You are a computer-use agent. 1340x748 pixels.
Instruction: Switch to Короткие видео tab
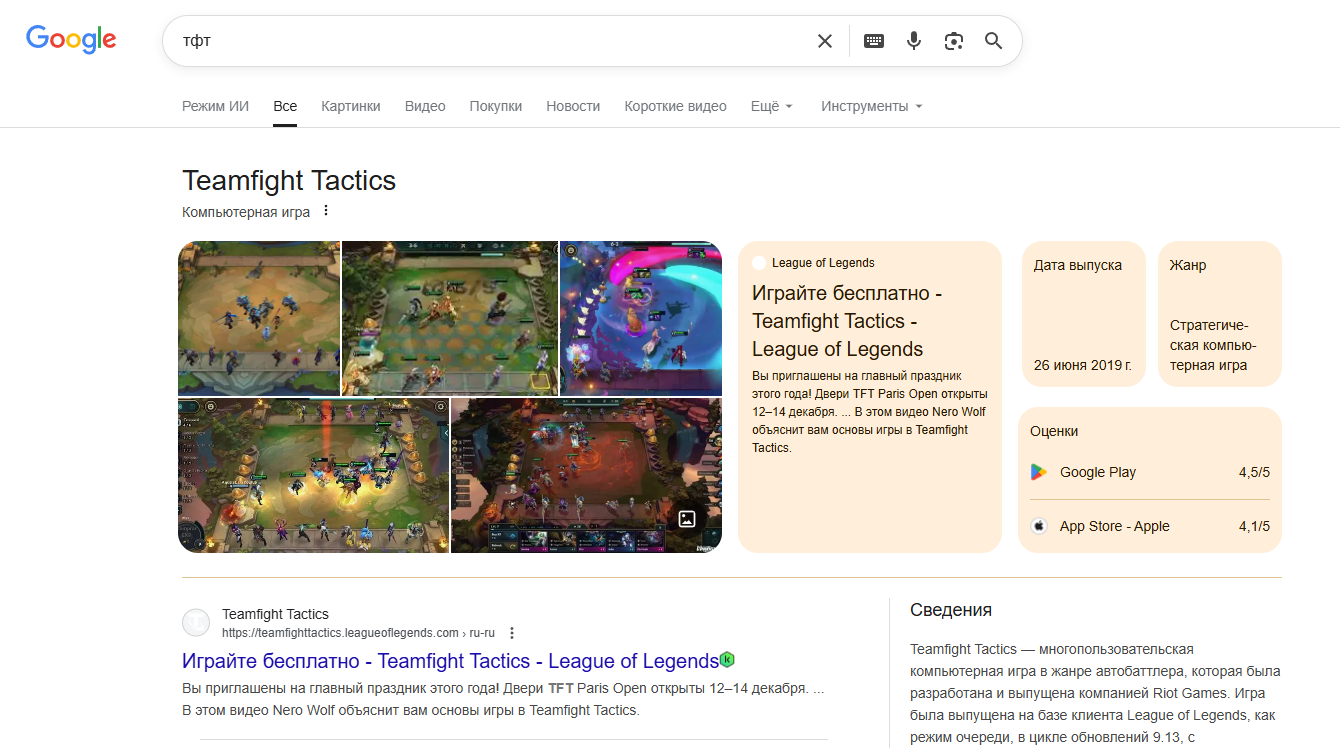tap(675, 106)
